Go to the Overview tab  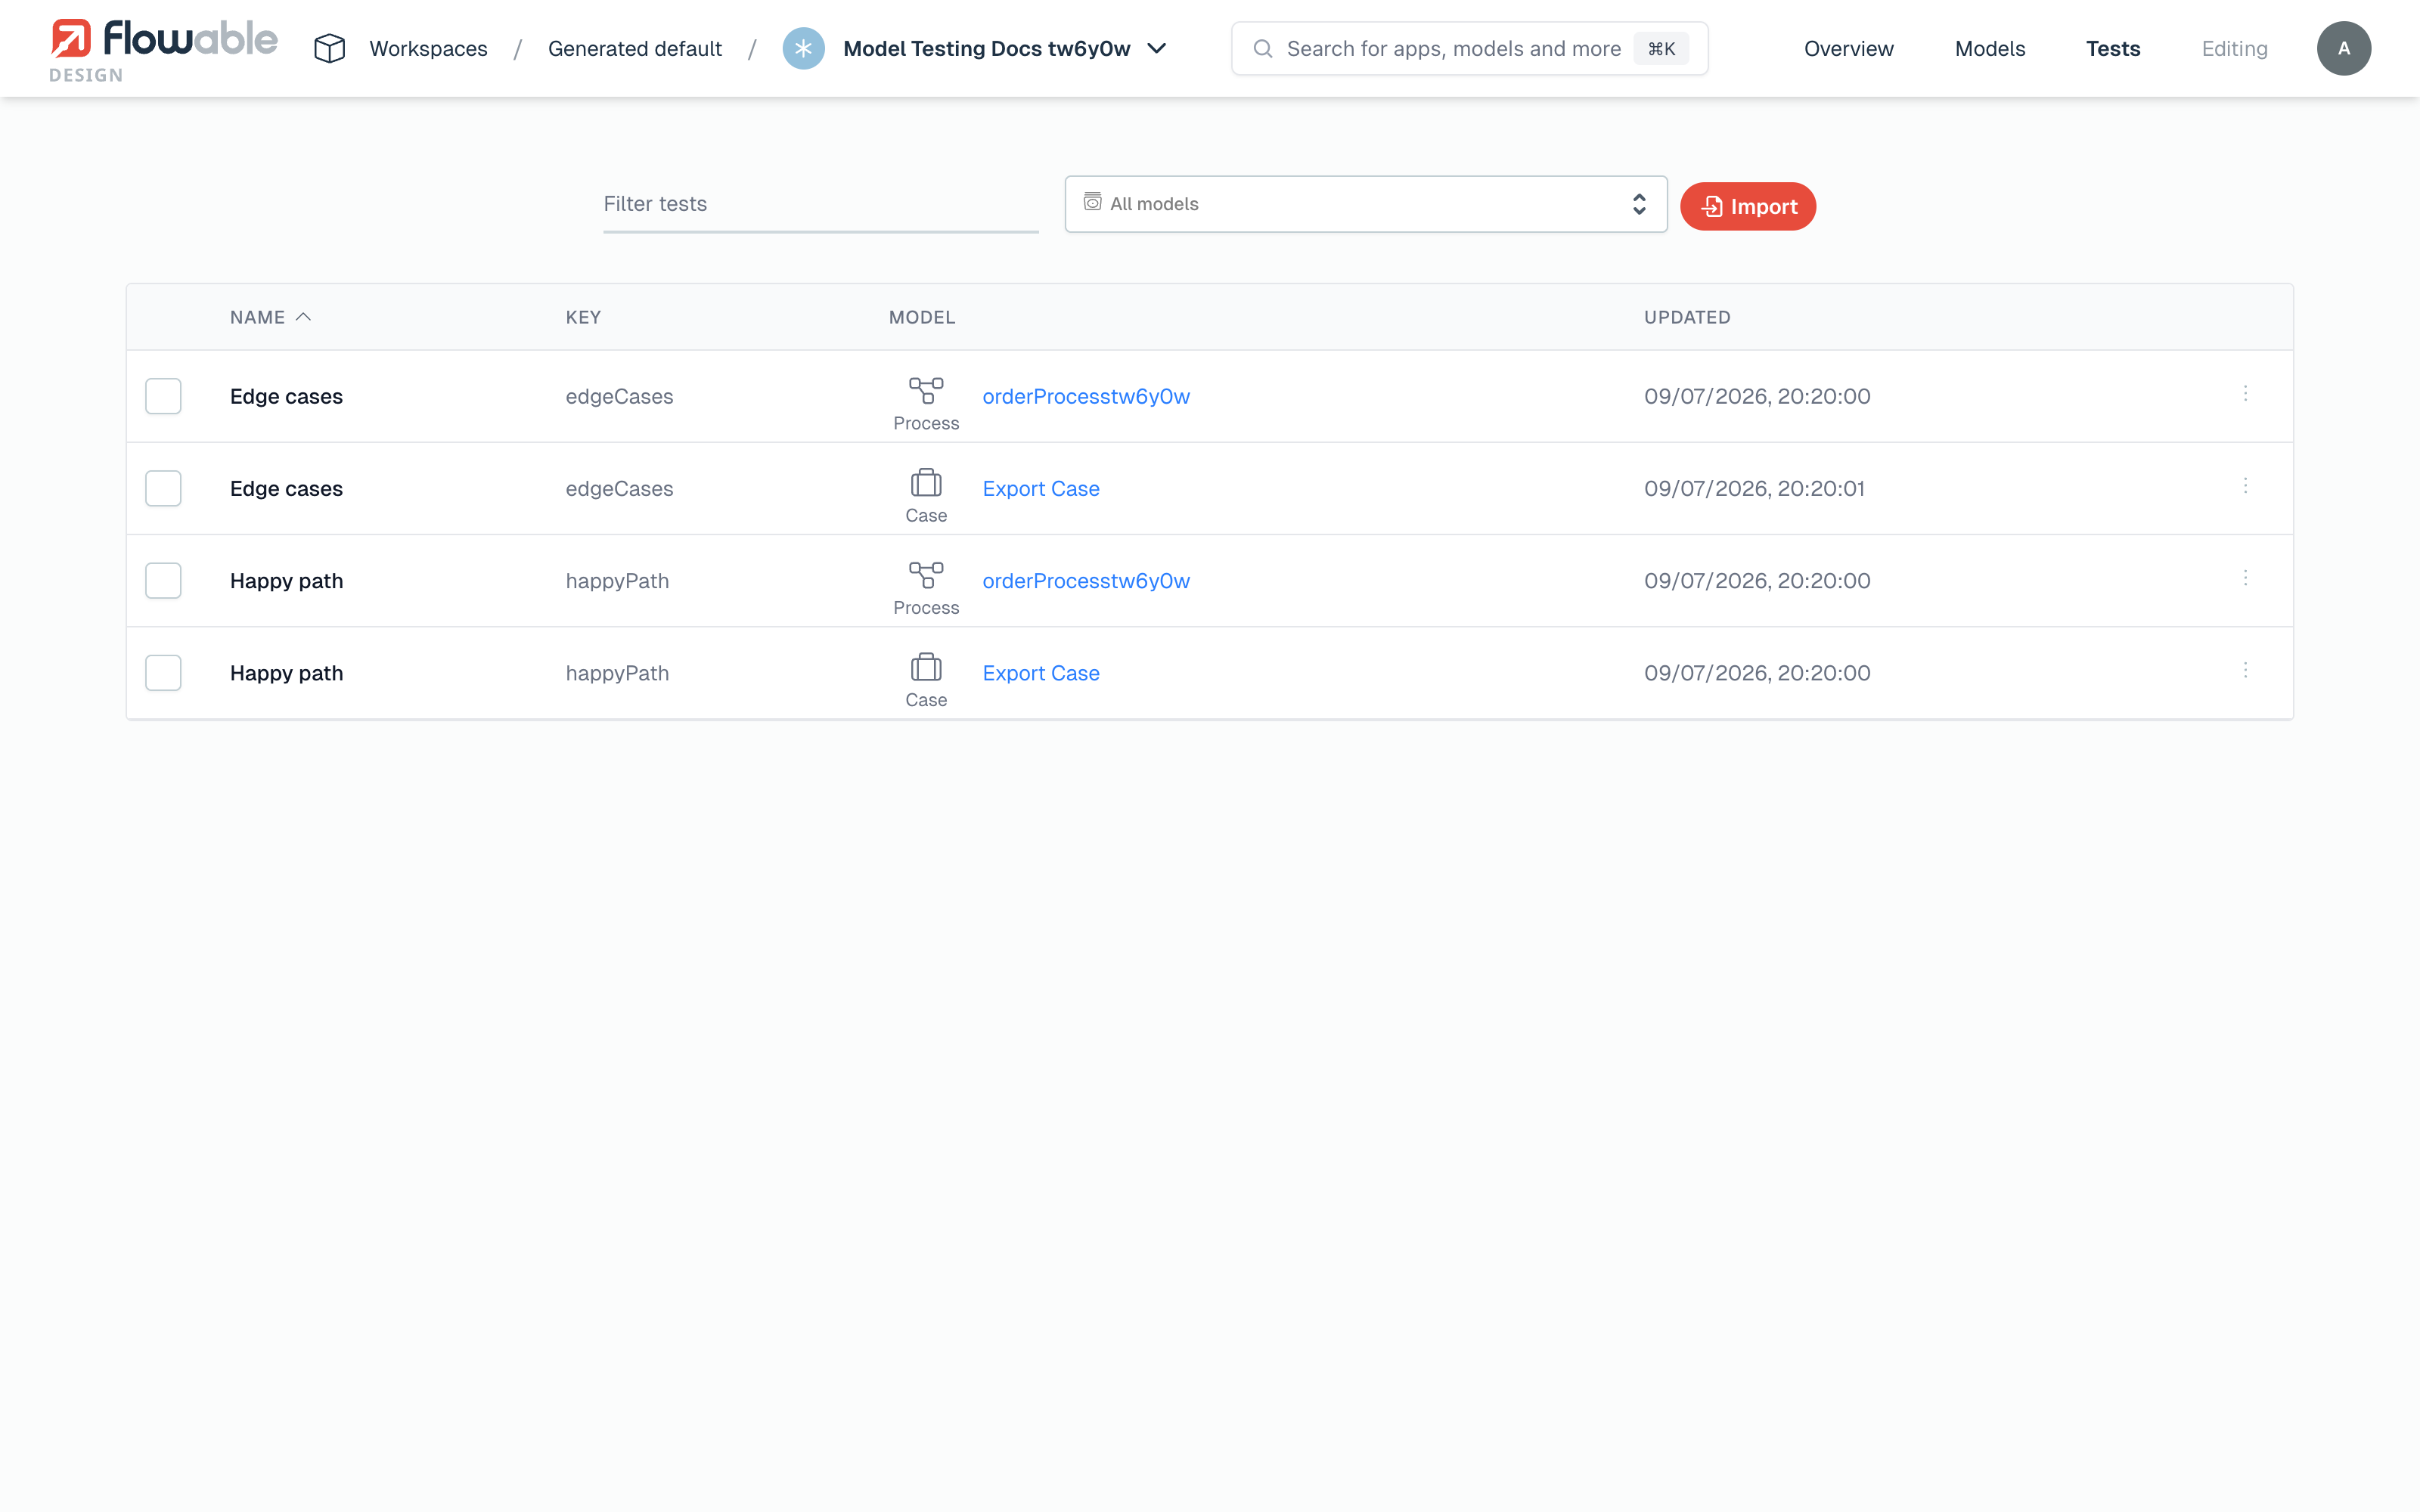[x=1848, y=48]
